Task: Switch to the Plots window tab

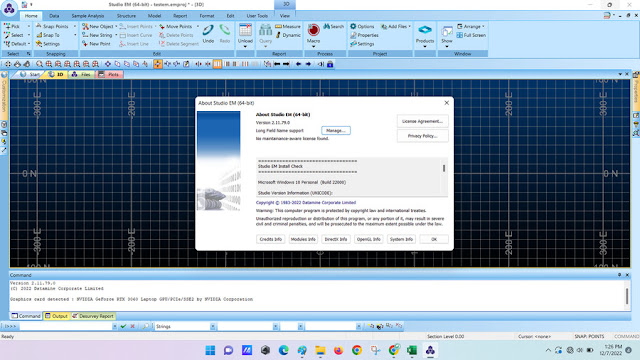Action: (x=109, y=74)
